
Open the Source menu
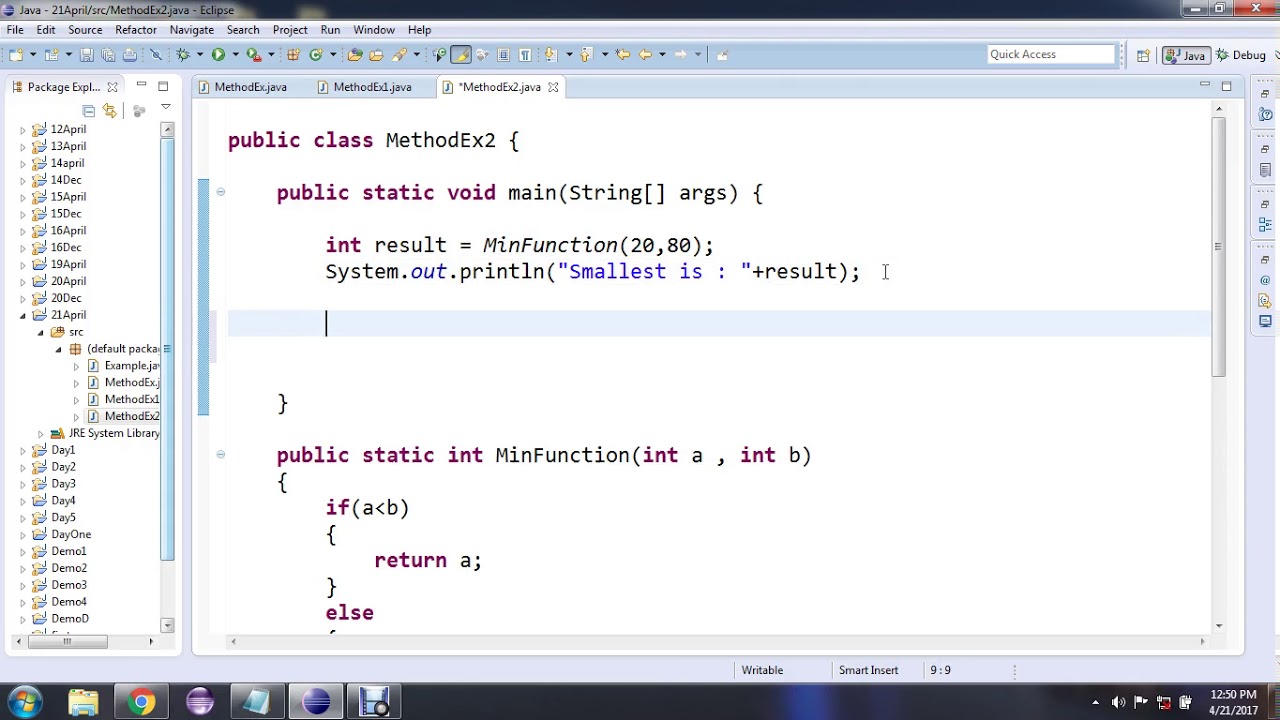click(x=85, y=30)
